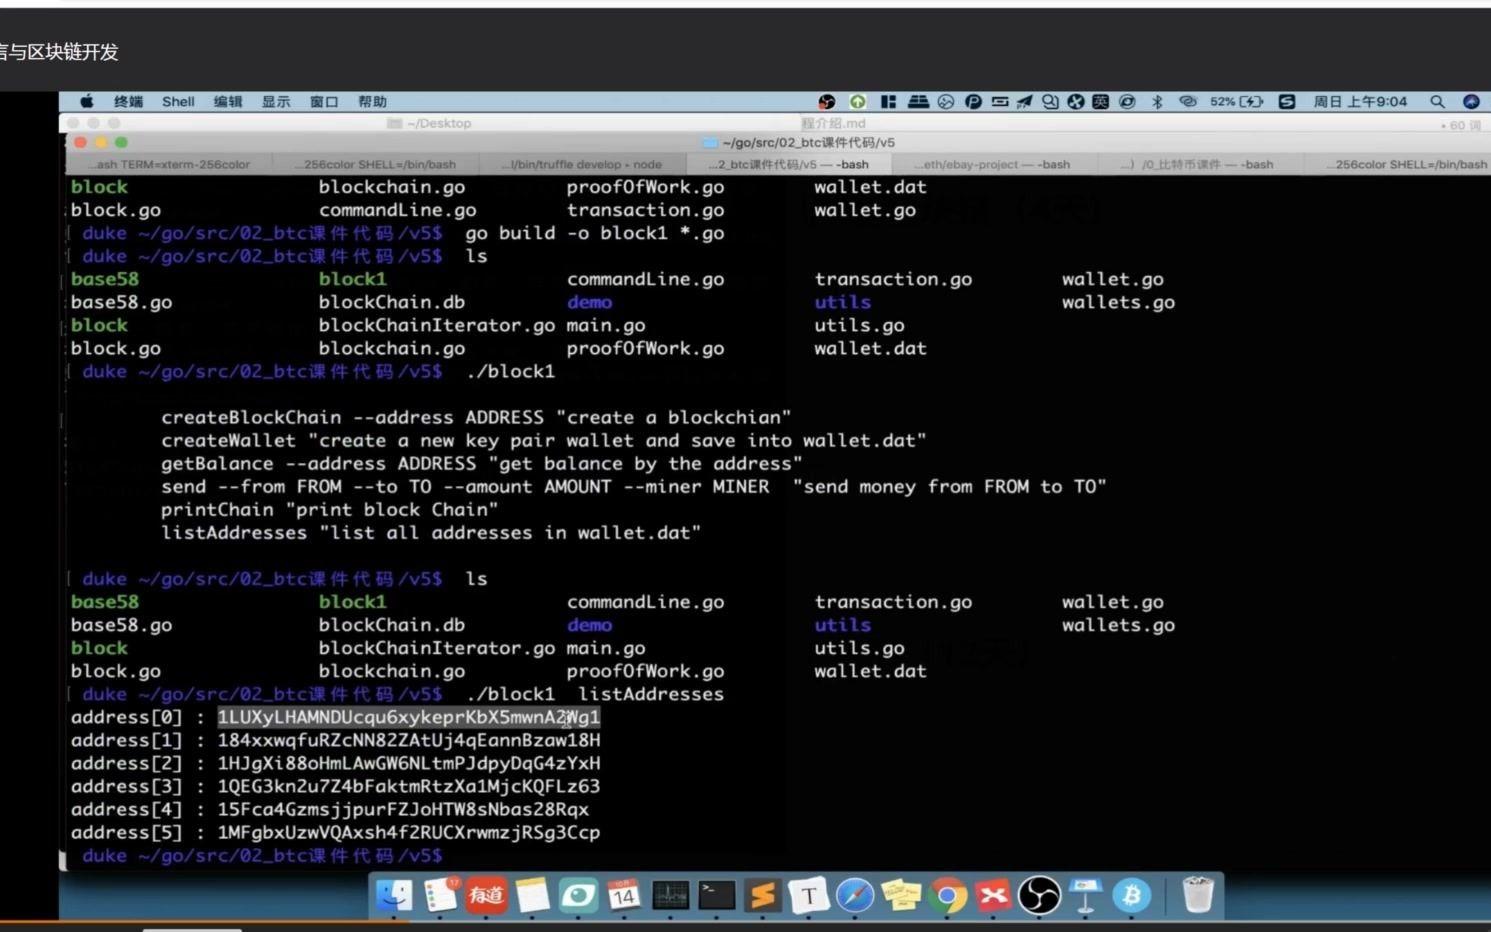Click the './block1 listAddresses' command line
Screen dimensions: 1491x932
tap(595, 694)
